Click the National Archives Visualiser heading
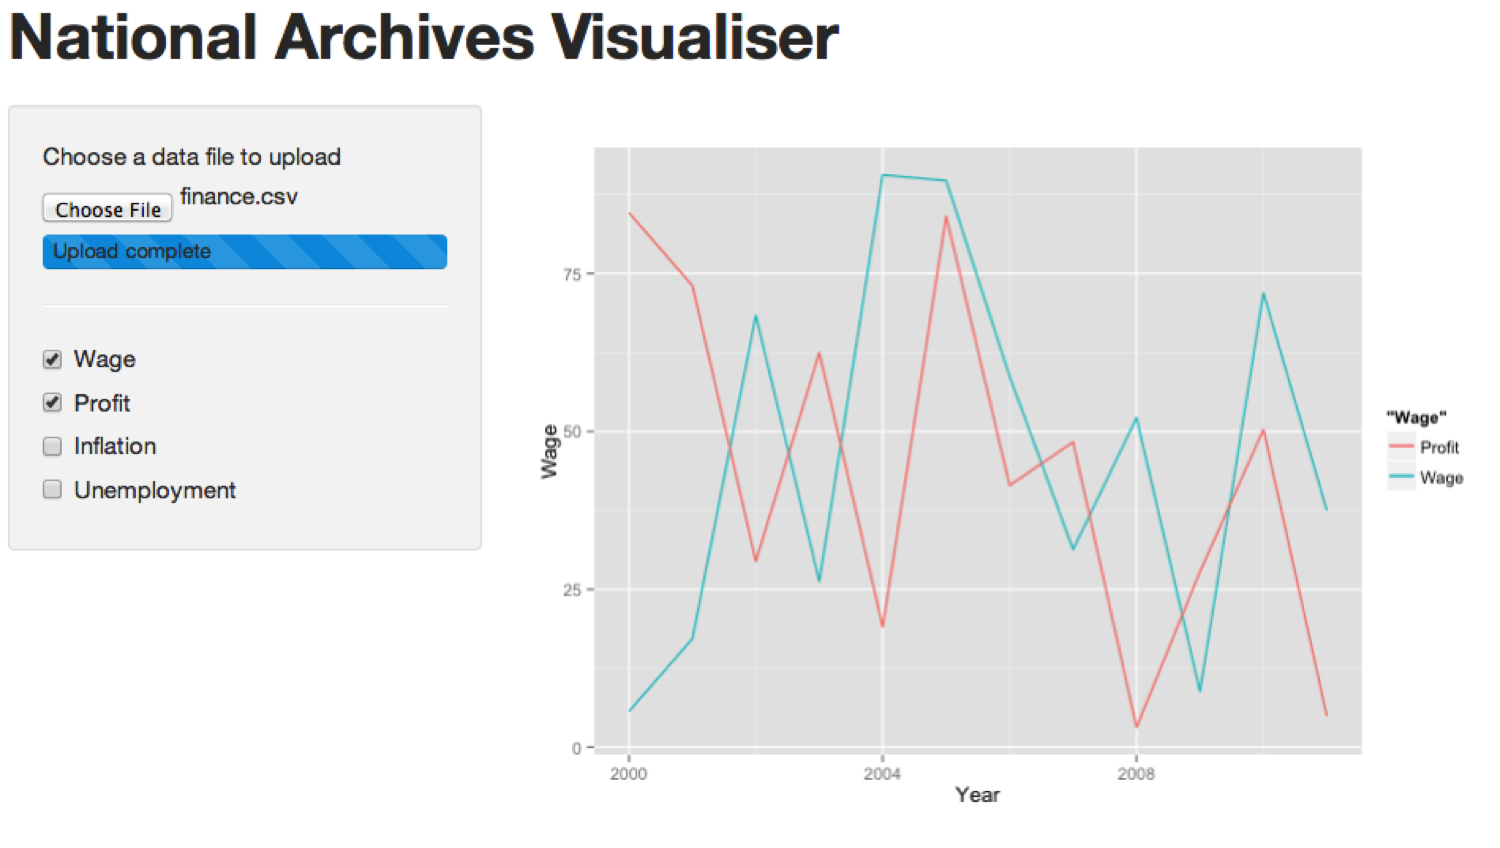The width and height of the screenshot is (1500, 848). coord(424,37)
